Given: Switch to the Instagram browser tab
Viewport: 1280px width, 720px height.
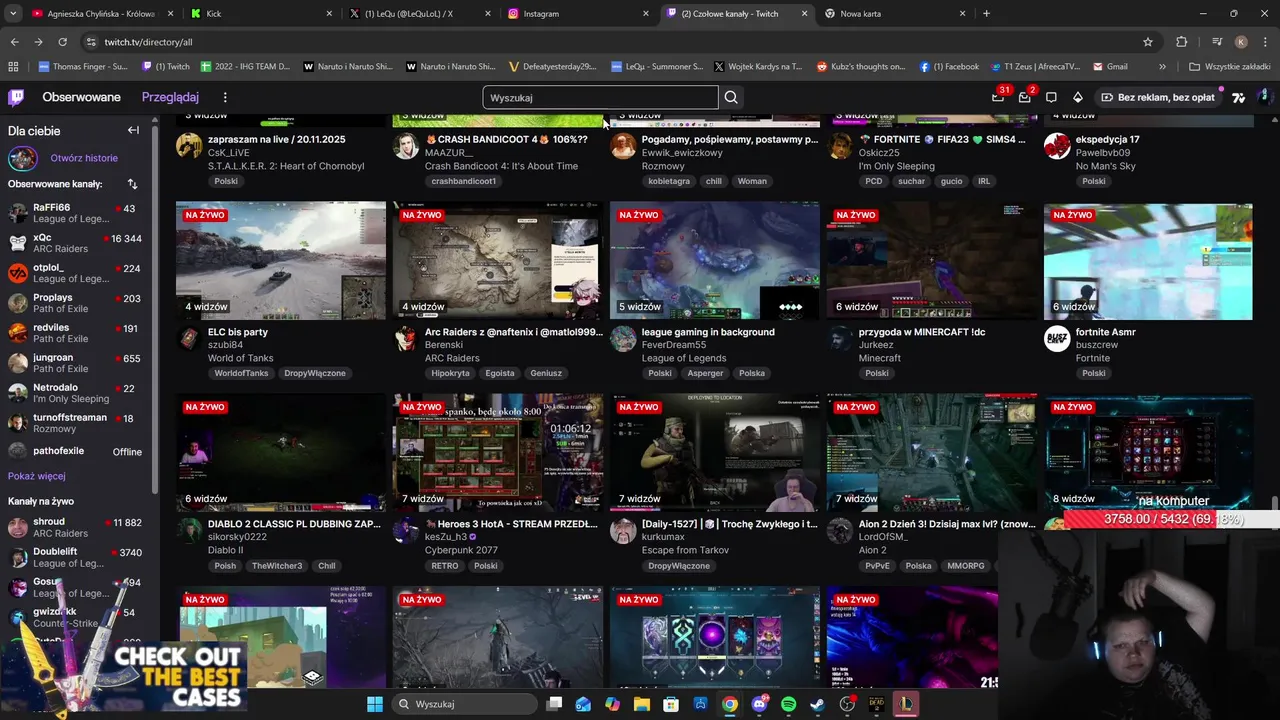Looking at the screenshot, I should coord(578,14).
